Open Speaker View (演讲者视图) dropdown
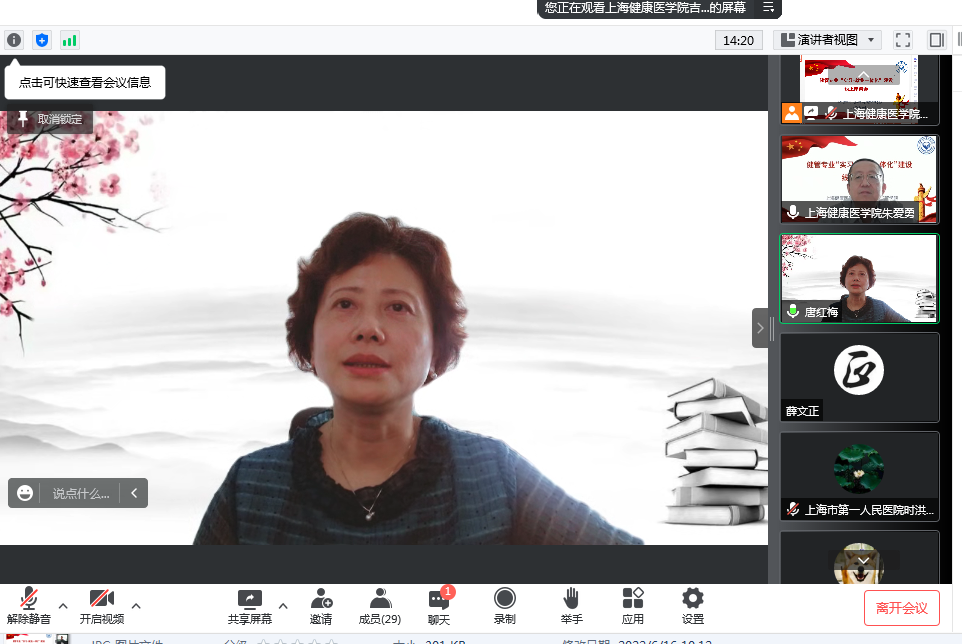This screenshot has height=644, width=962. click(827, 40)
